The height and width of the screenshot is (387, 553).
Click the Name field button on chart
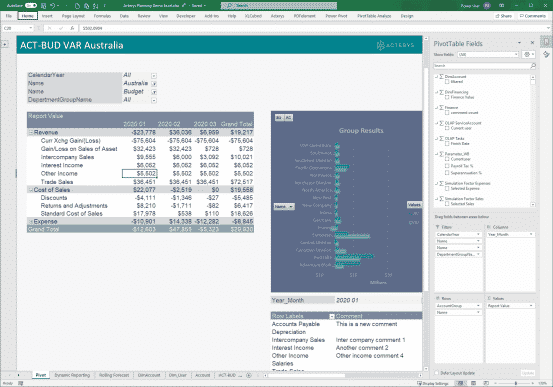point(284,206)
